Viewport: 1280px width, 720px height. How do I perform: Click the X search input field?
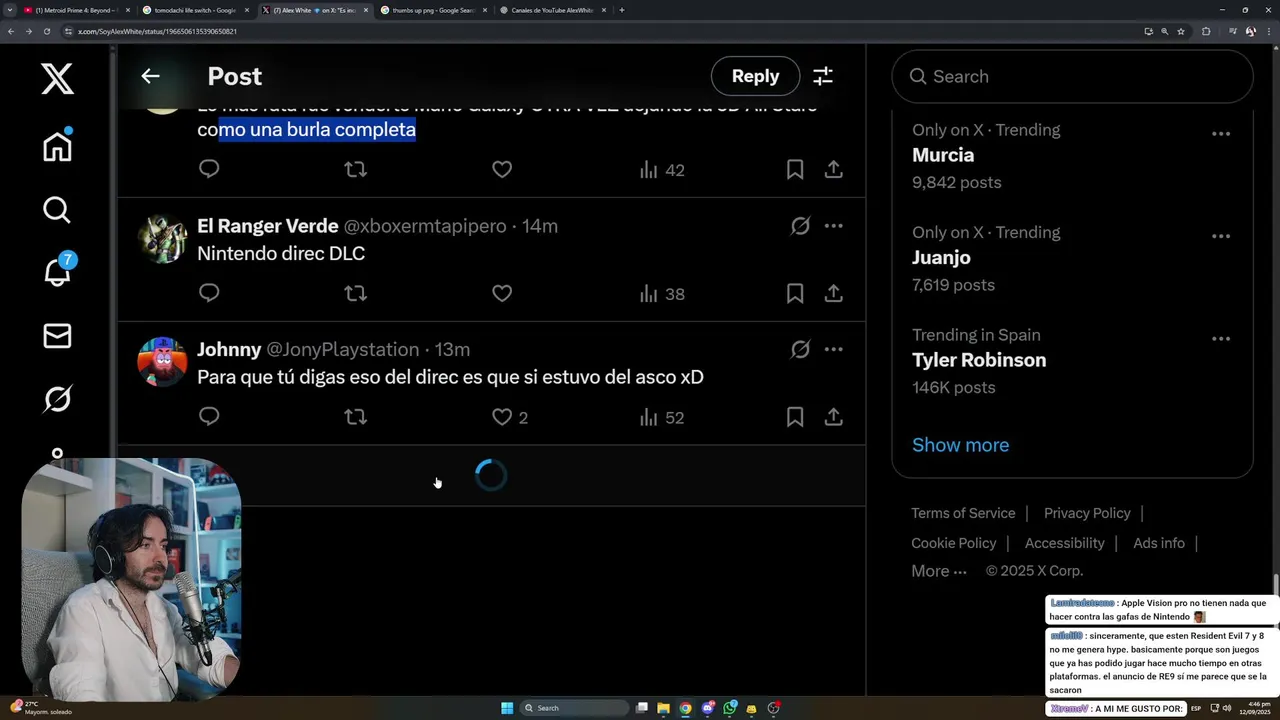point(1072,76)
